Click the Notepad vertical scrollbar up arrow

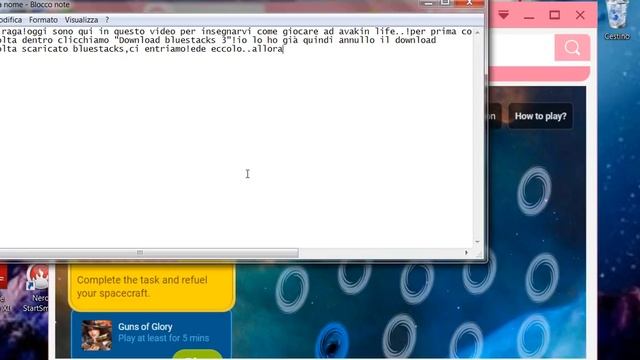[x=477, y=32]
